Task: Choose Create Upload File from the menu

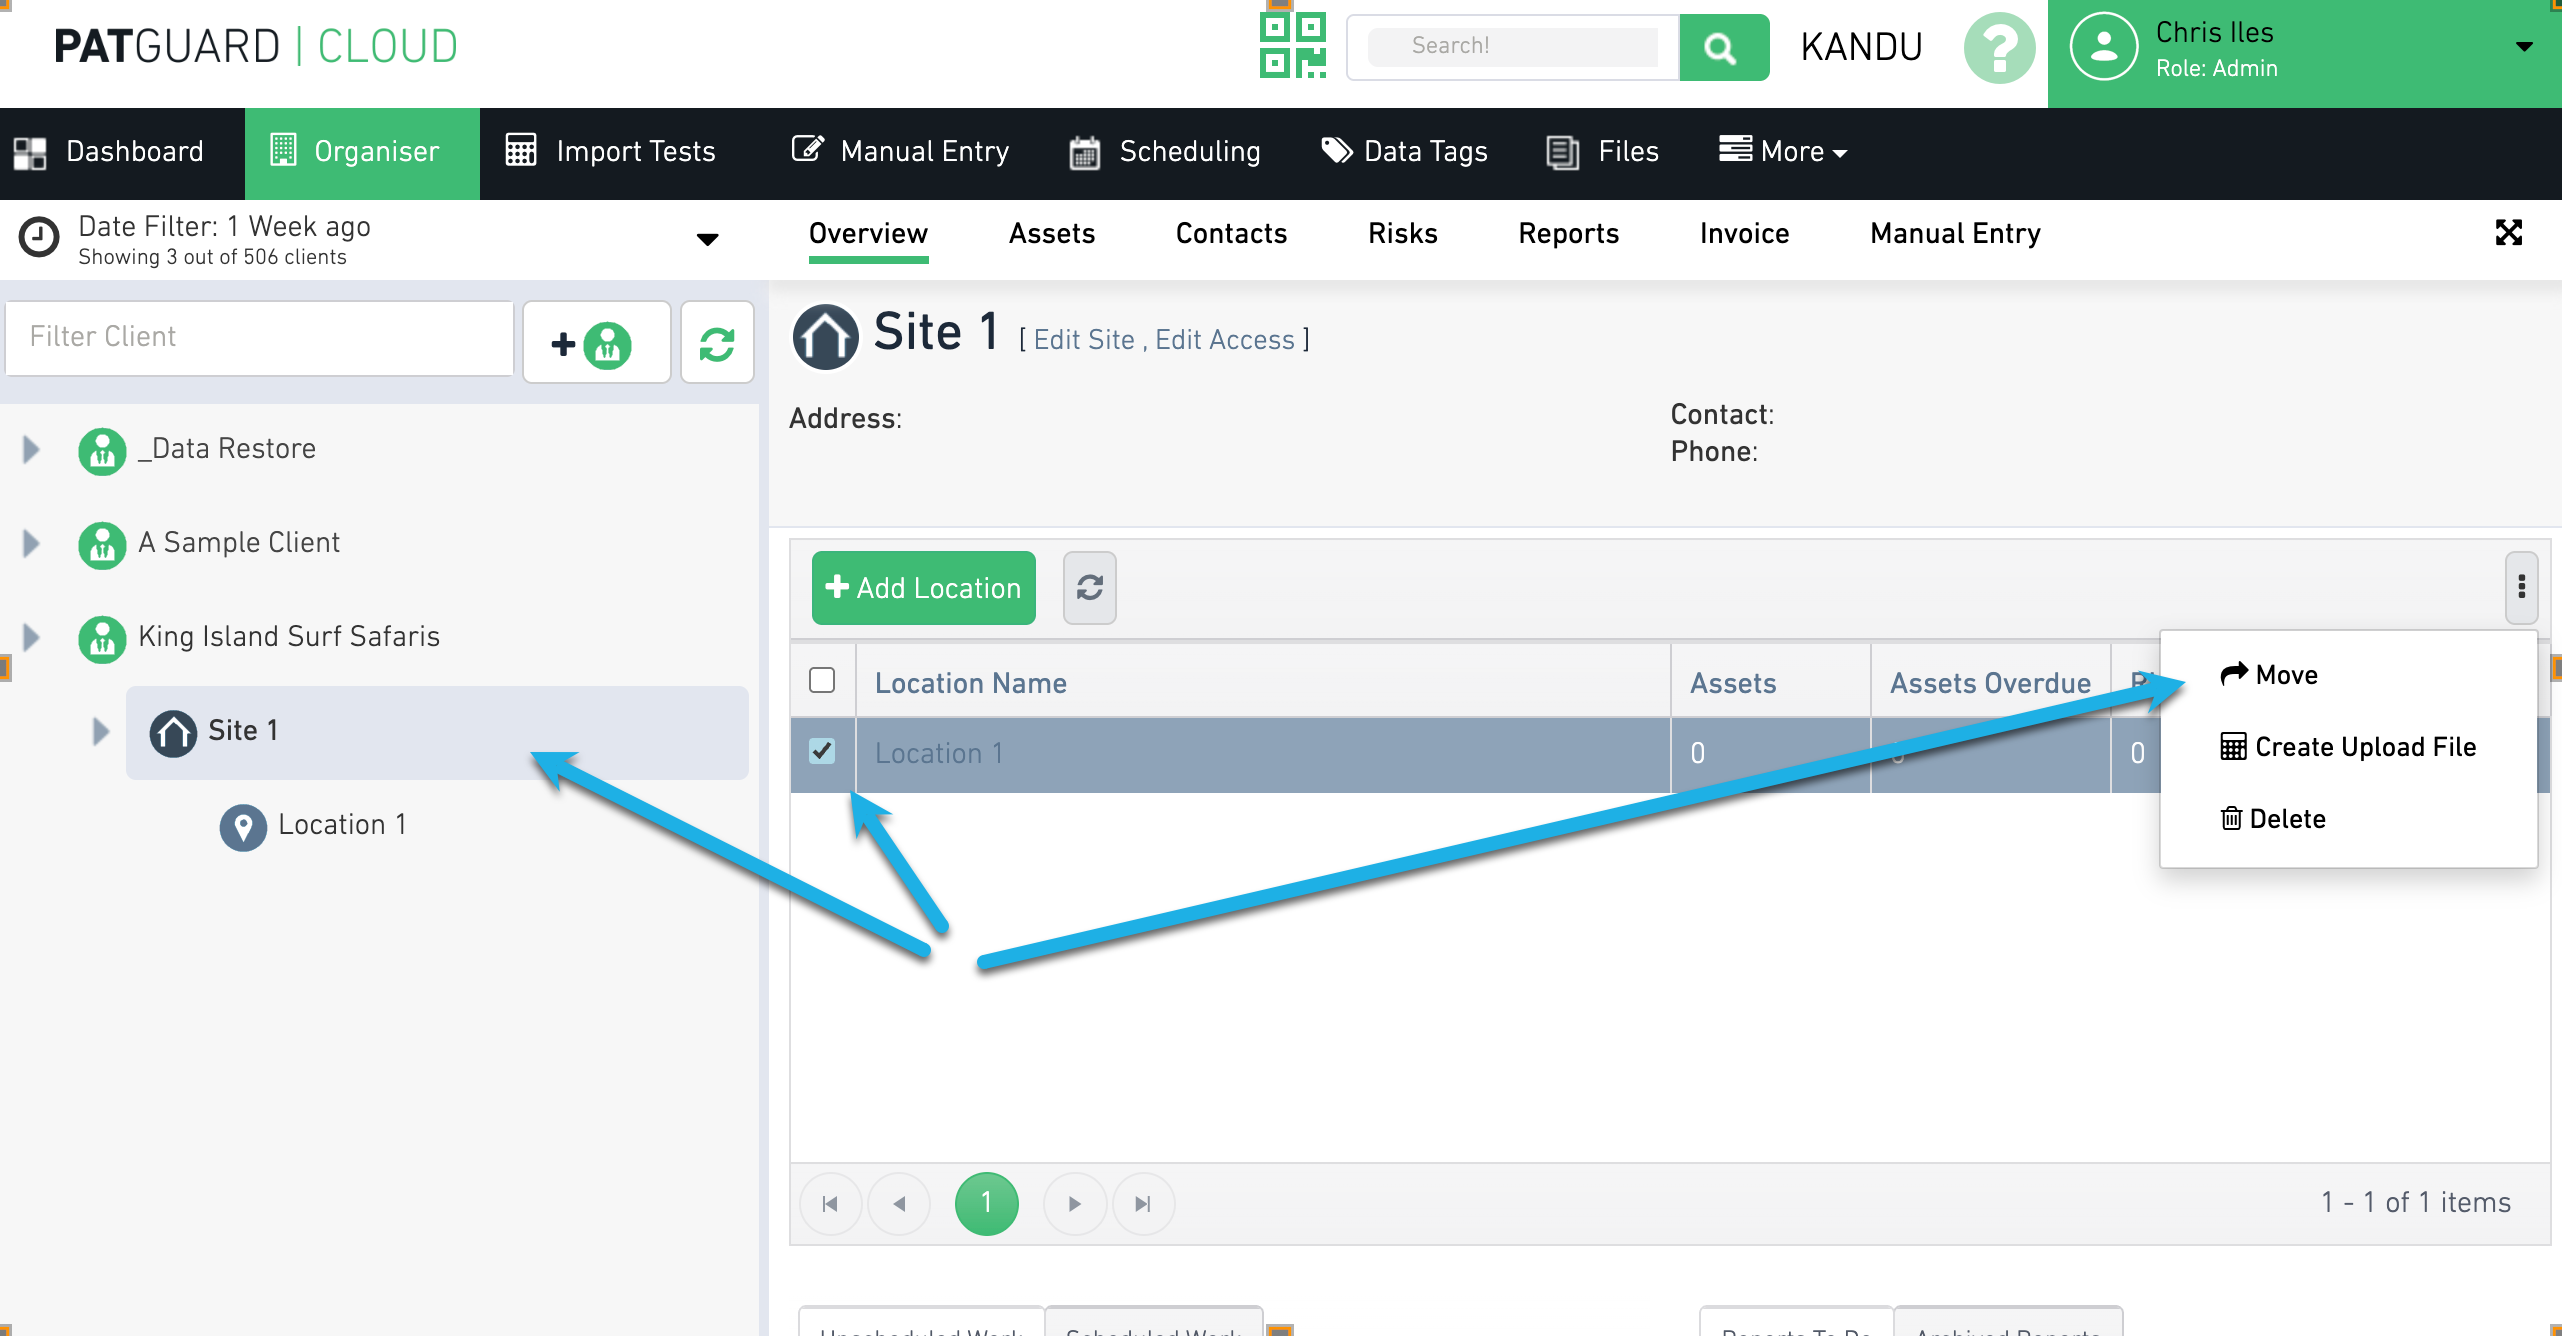Action: [x=2348, y=747]
